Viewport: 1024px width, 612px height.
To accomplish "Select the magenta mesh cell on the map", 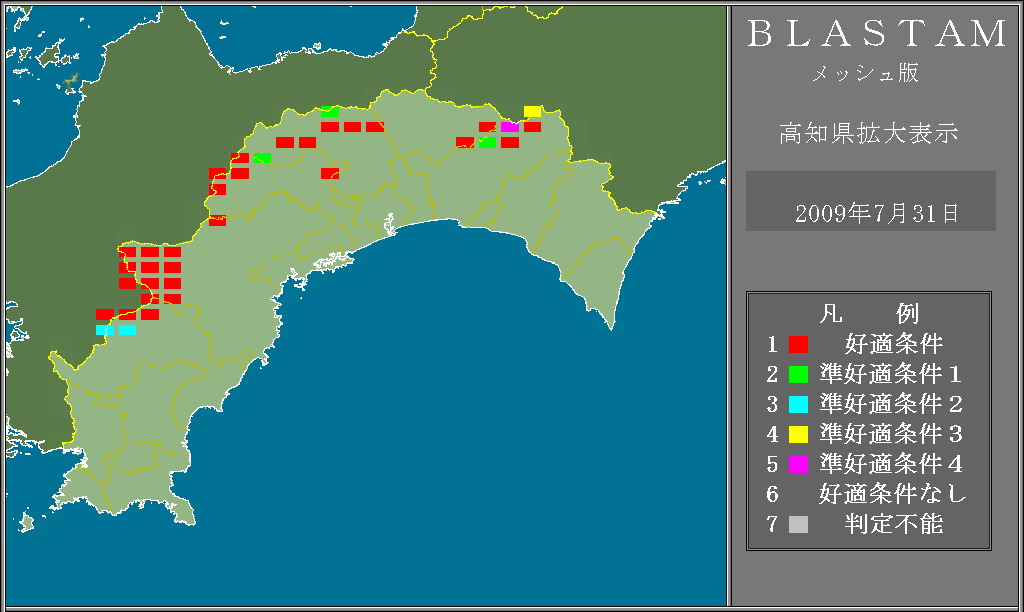I will click(510, 127).
